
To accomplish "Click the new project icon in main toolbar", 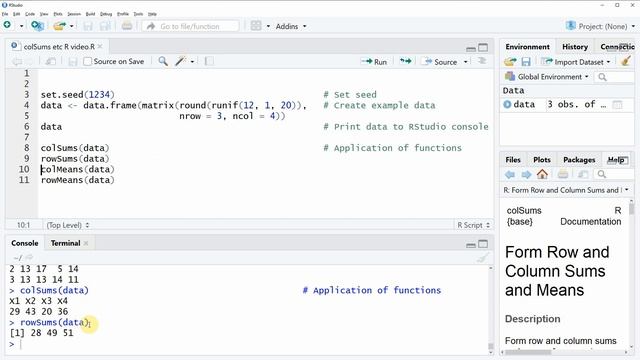I will point(37,26).
